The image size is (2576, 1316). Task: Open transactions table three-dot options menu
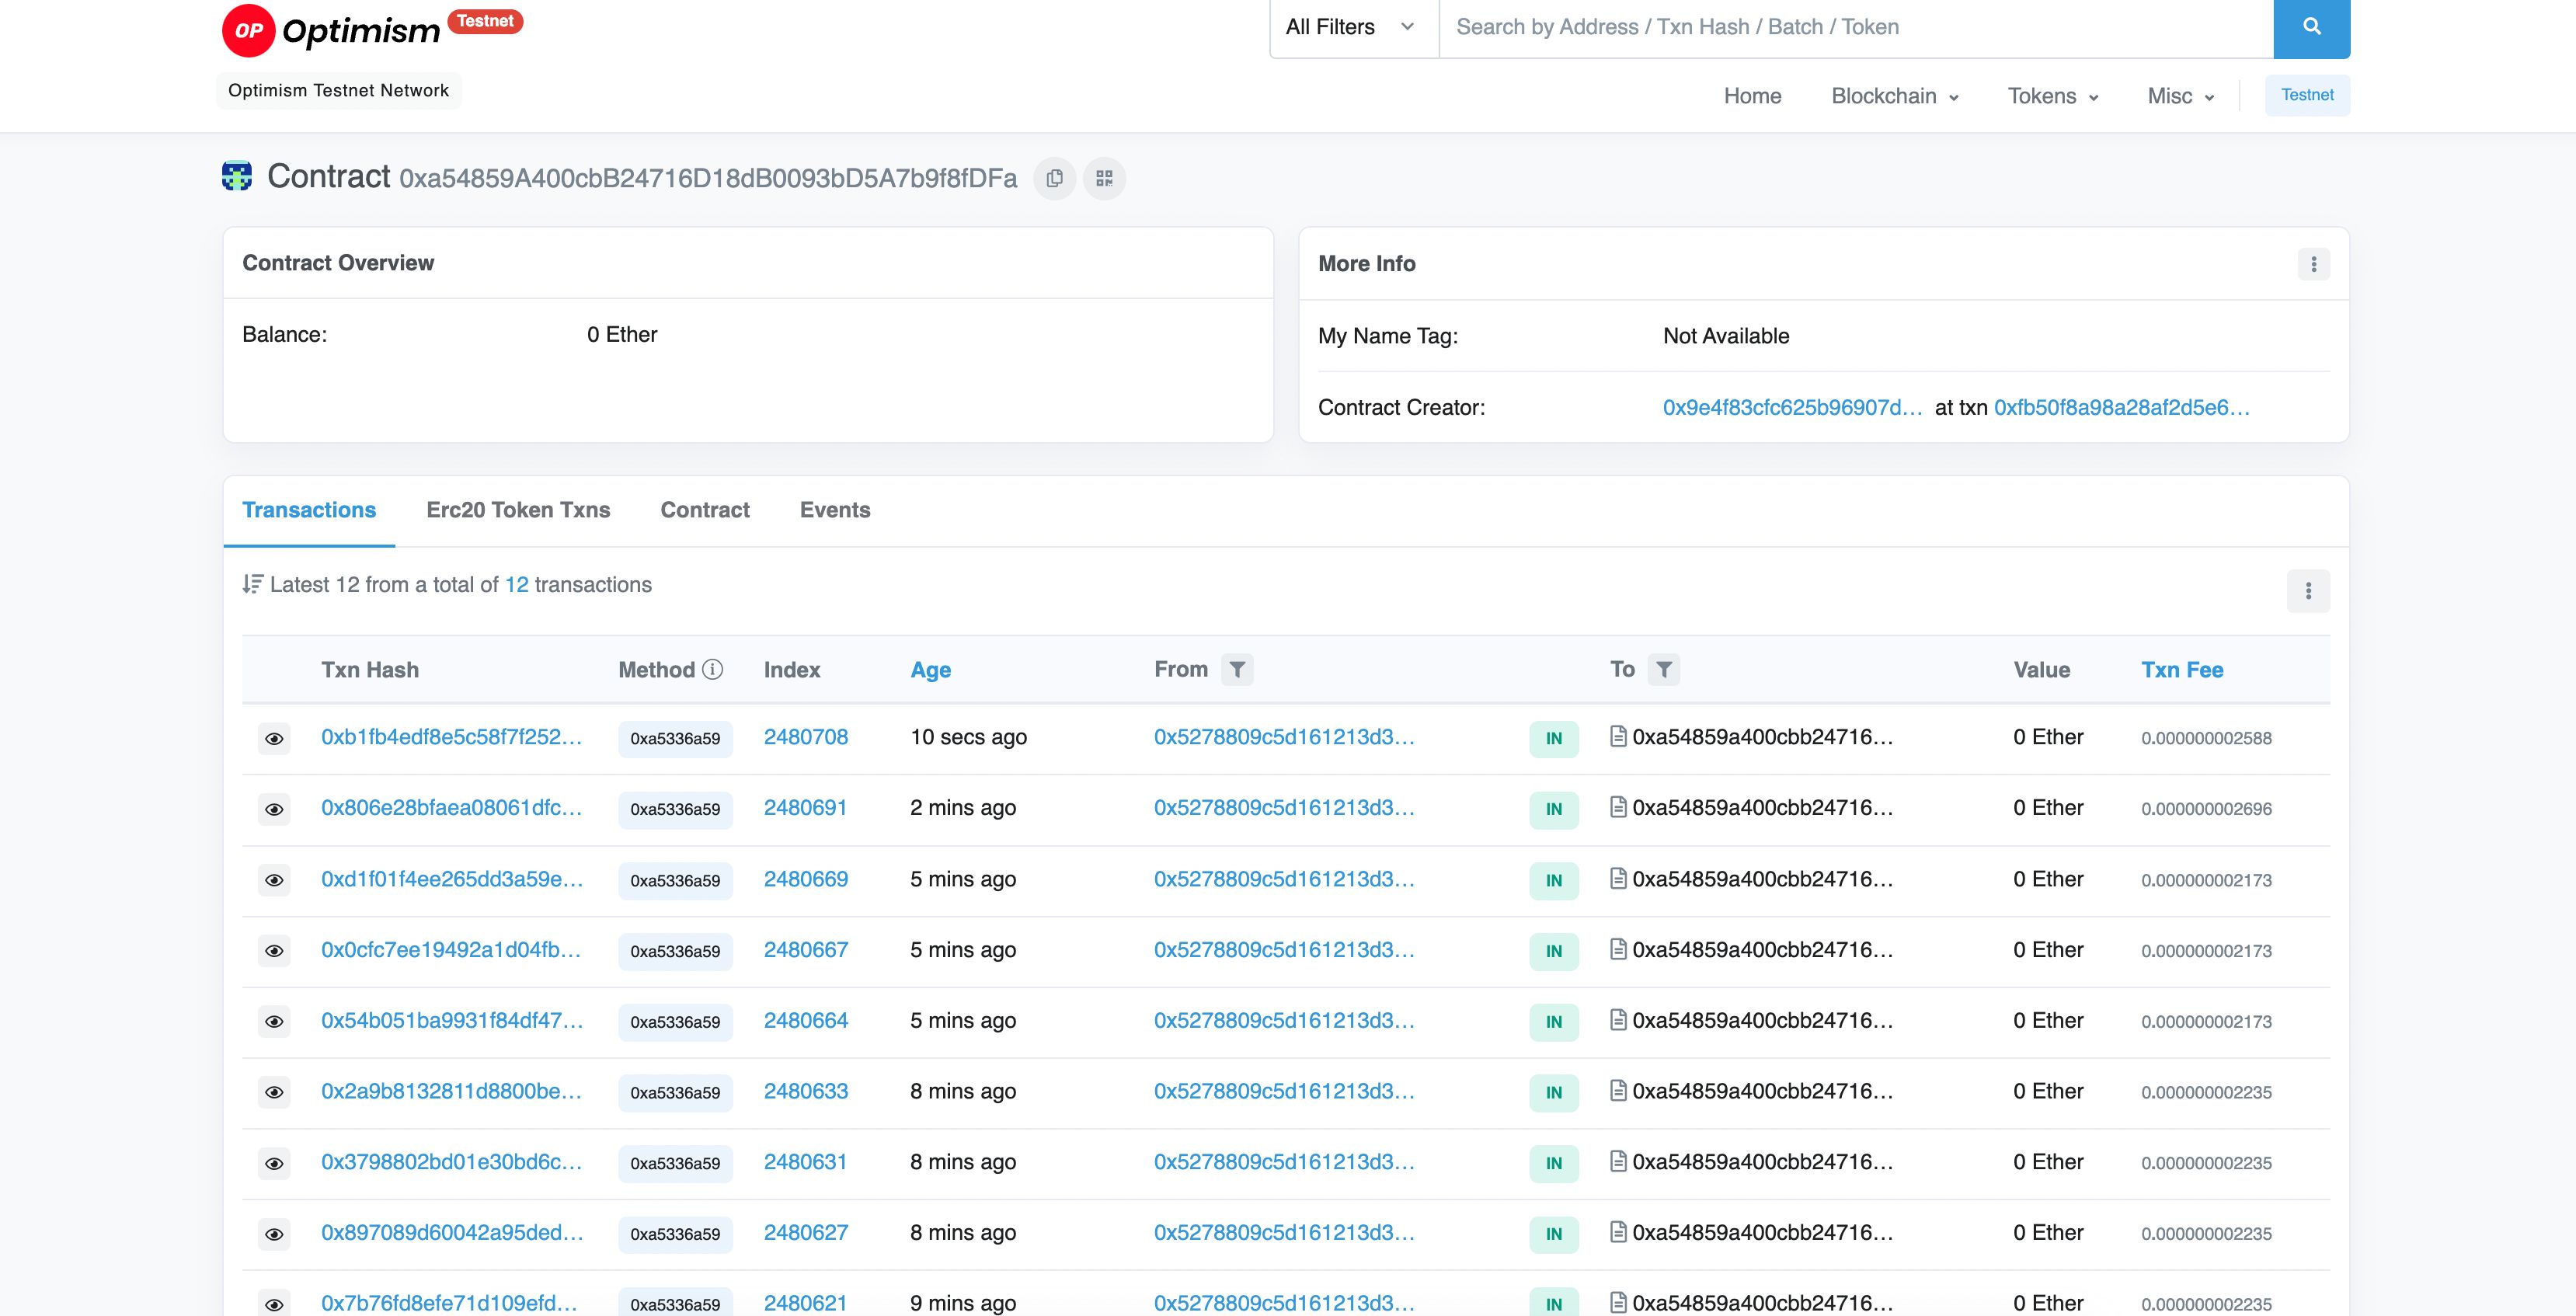coord(2308,591)
